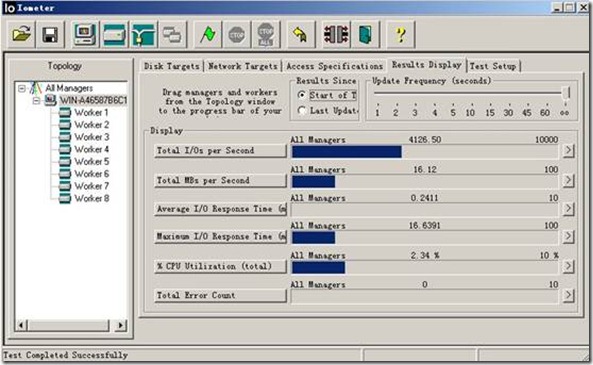Screen dimensions: 593x365
Task: Start tests with the green flag
Action: pos(208,35)
